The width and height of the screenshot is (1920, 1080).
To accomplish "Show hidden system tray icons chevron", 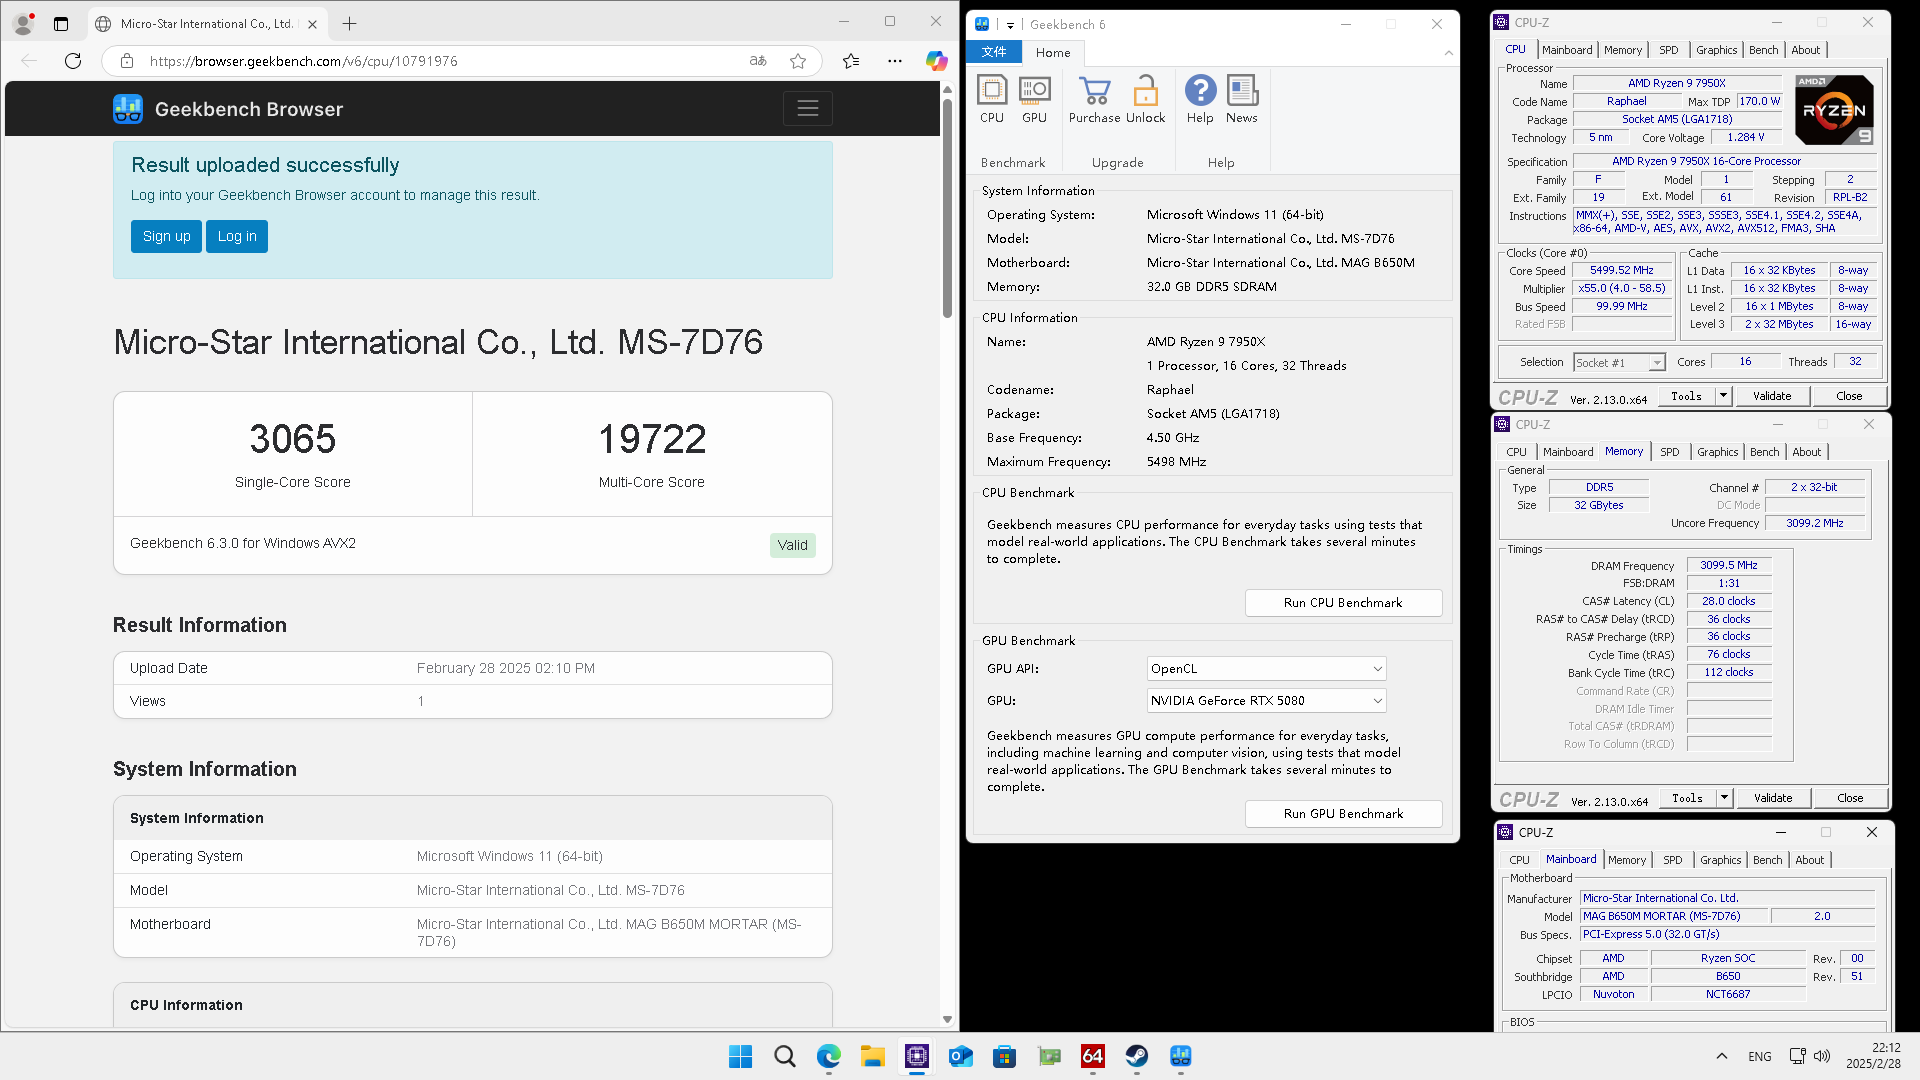I will [1722, 1056].
